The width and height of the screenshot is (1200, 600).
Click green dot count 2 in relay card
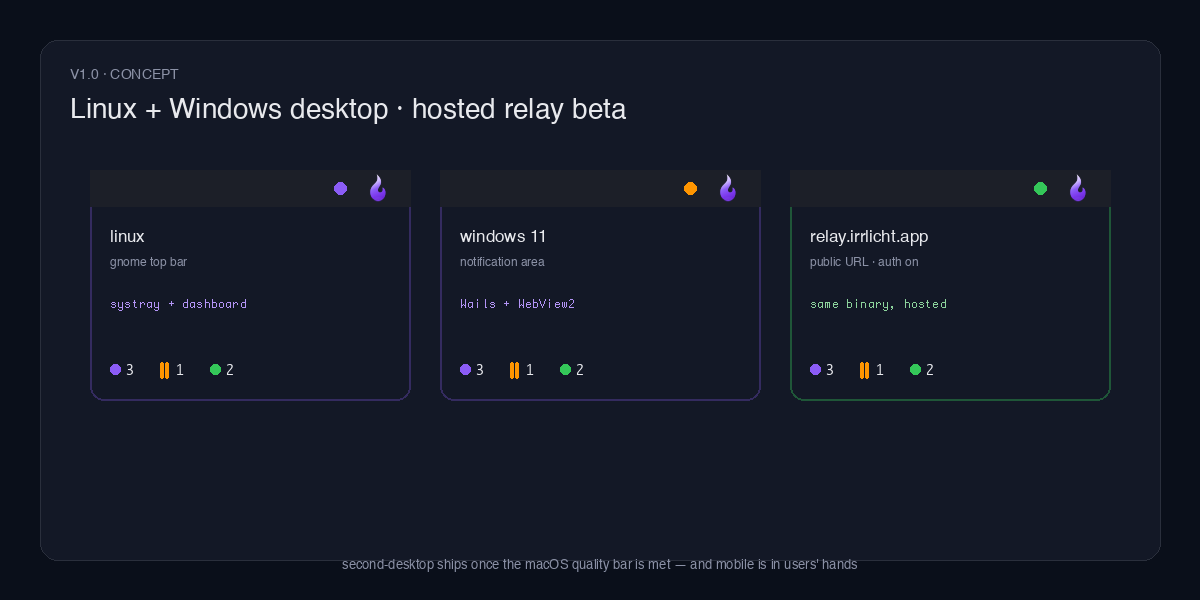pyautogui.click(x=922, y=370)
